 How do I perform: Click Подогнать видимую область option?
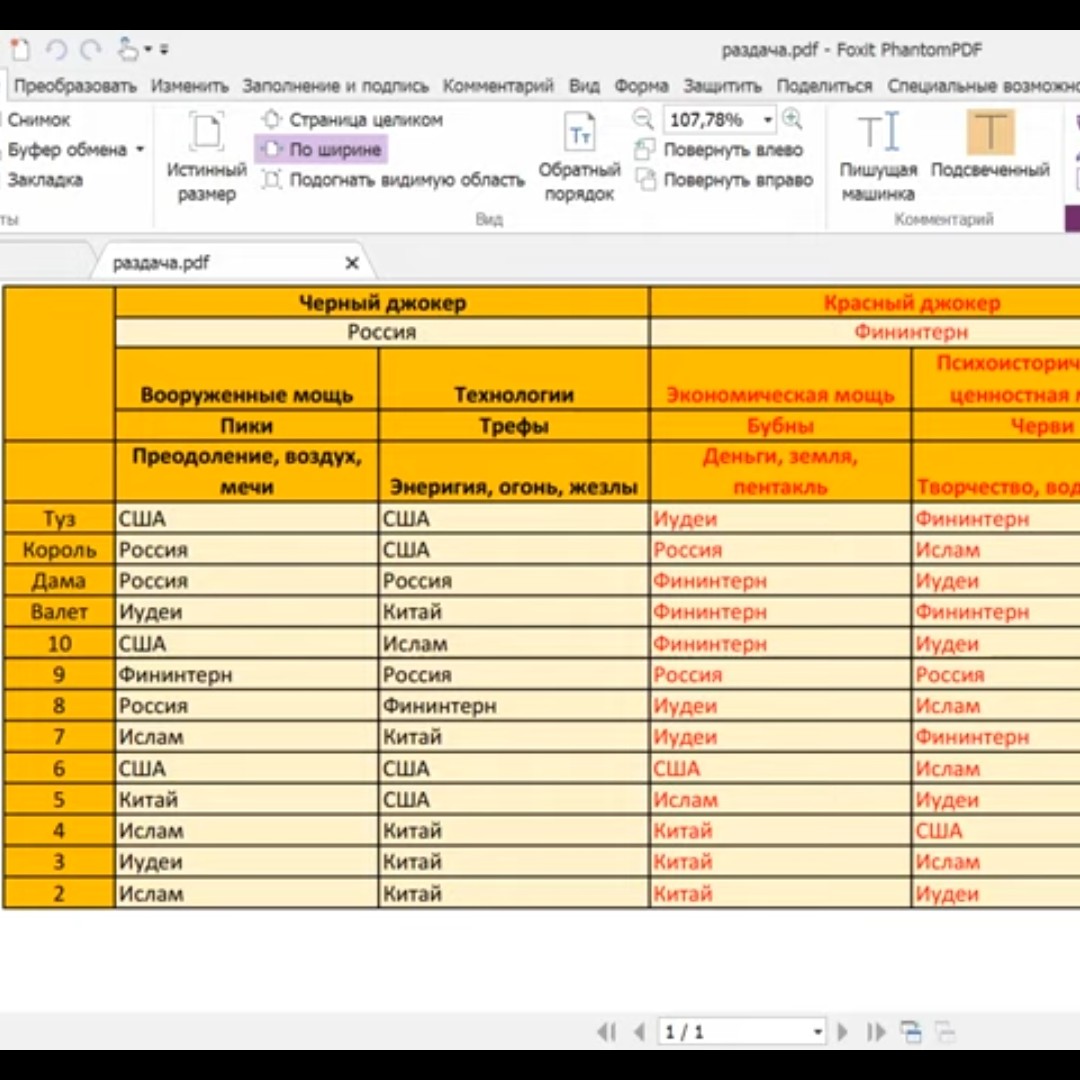click(x=393, y=180)
